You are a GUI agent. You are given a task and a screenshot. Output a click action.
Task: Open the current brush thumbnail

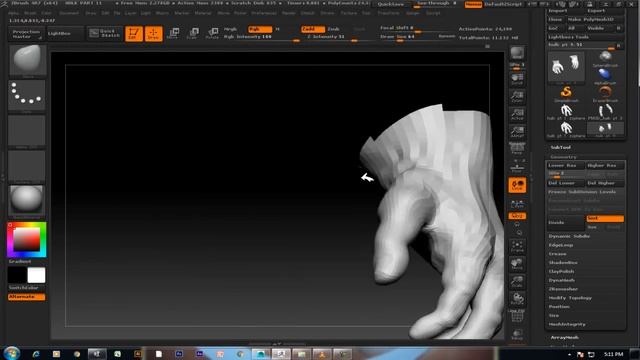27,61
